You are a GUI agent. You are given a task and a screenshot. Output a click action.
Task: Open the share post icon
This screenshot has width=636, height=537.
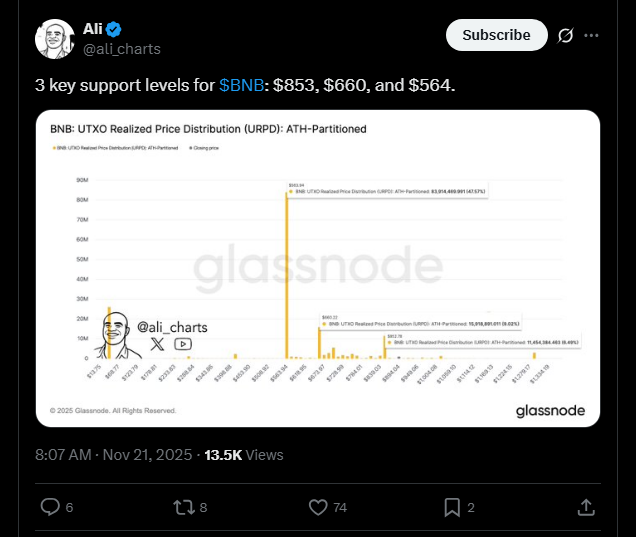(586, 507)
